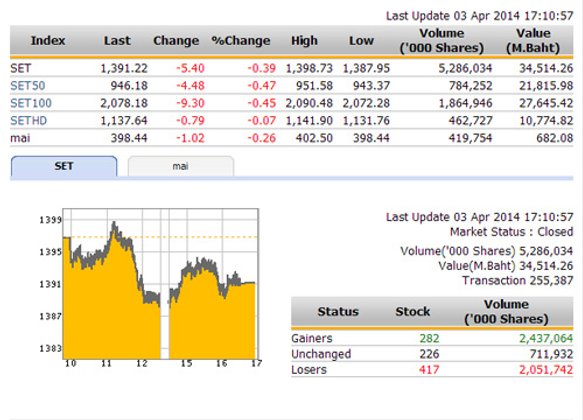Select SET100 value 27,645.42
Viewport: 583px width, 420px height.
click(x=546, y=103)
